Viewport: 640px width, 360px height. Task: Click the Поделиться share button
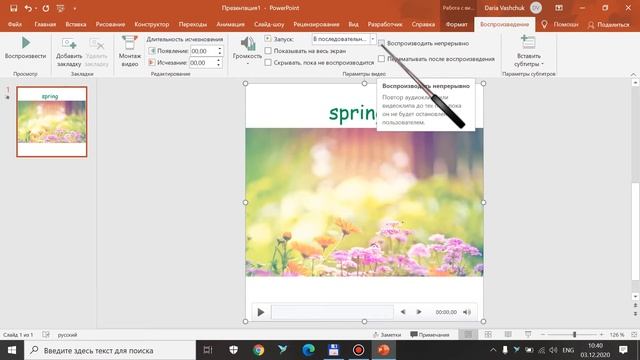click(x=609, y=25)
